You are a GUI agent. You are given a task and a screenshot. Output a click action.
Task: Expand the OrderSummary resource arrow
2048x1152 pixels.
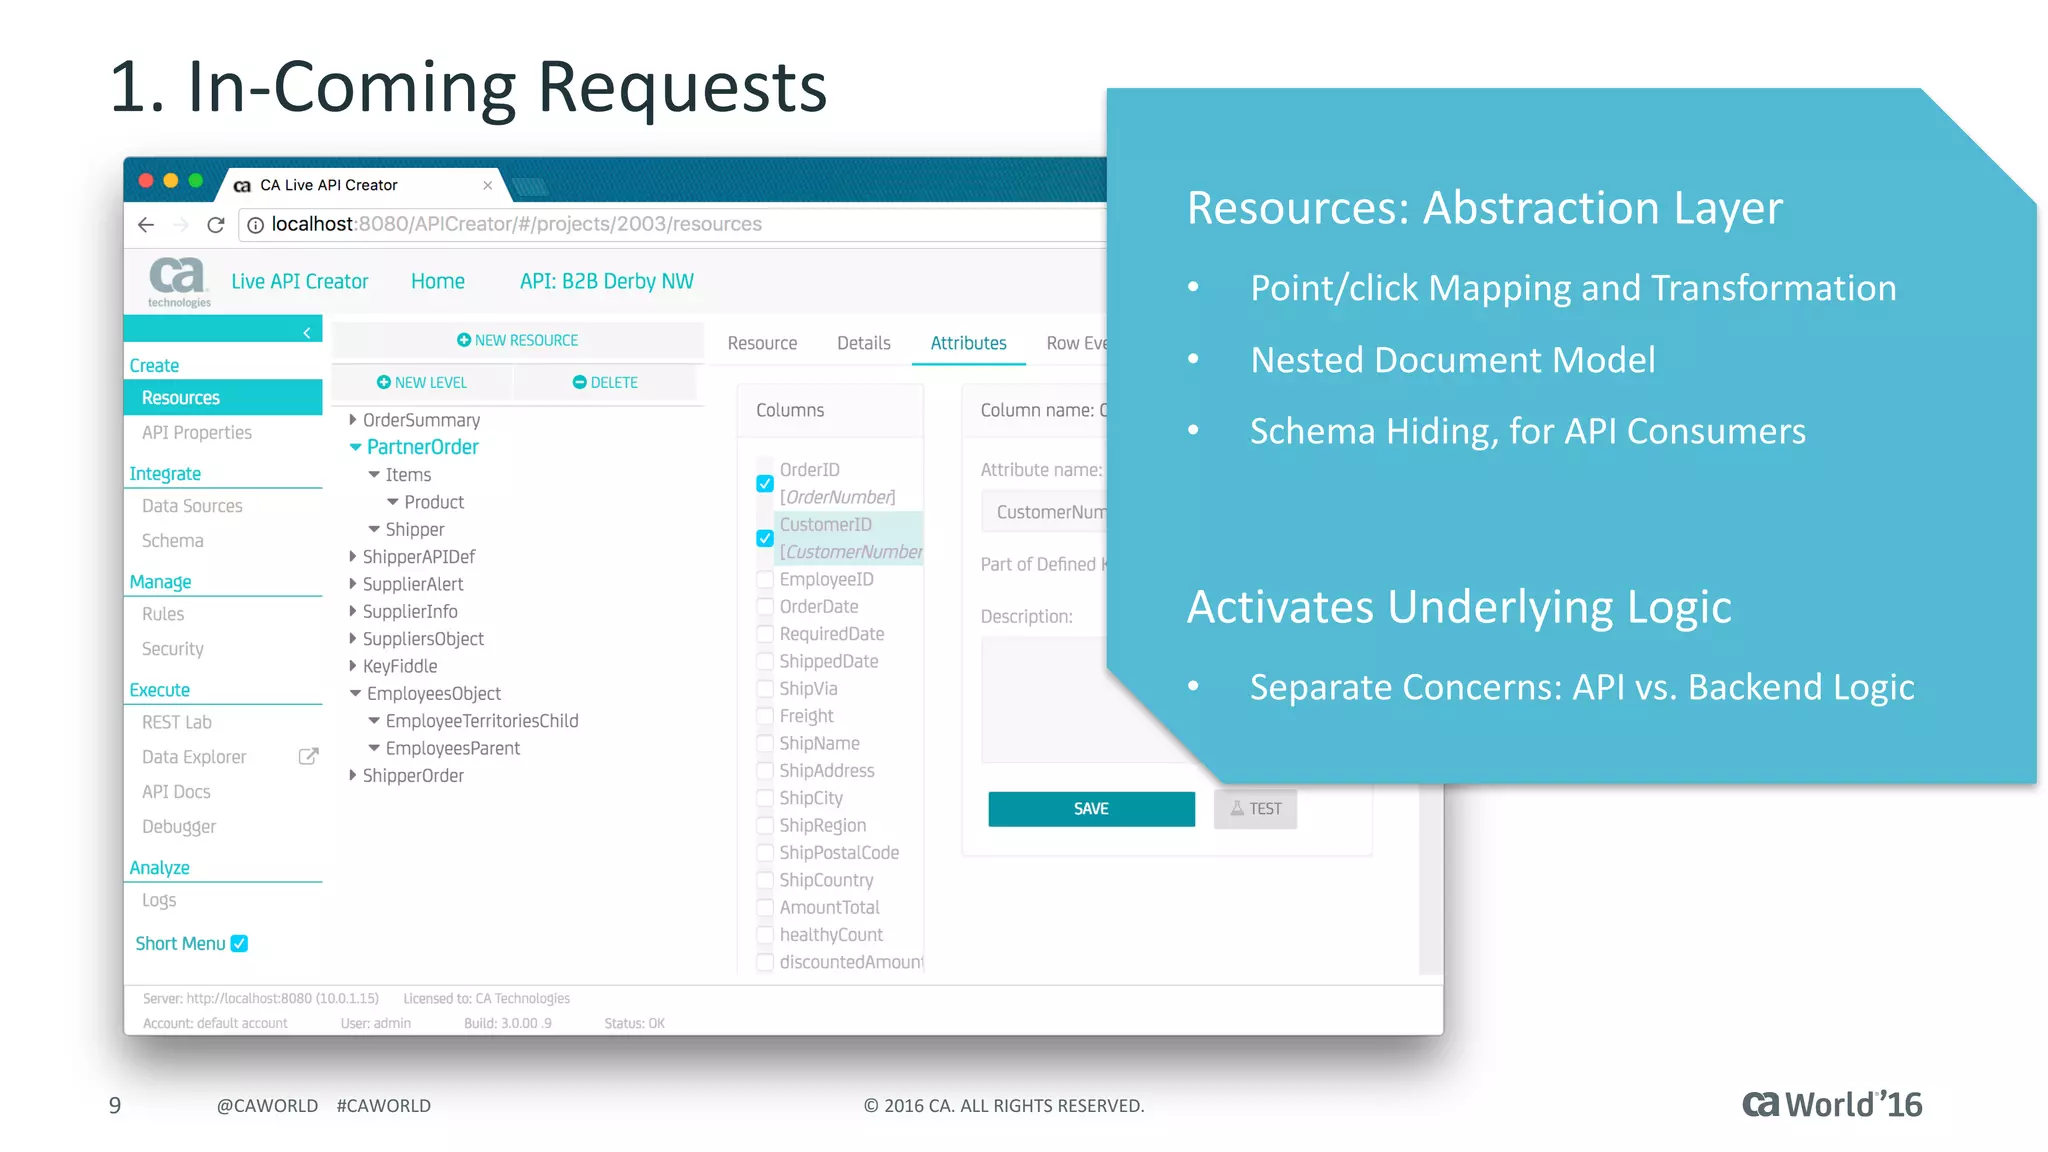pyautogui.click(x=353, y=420)
